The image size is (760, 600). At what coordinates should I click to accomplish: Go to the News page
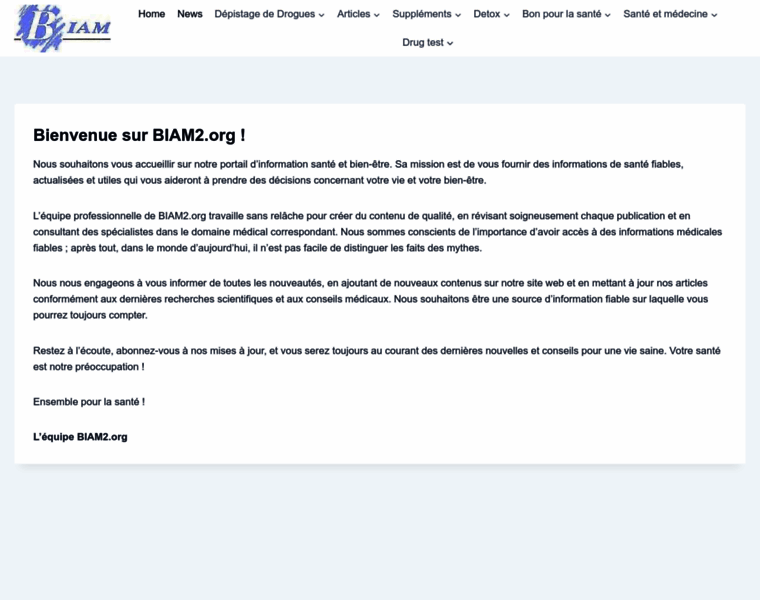pos(190,14)
